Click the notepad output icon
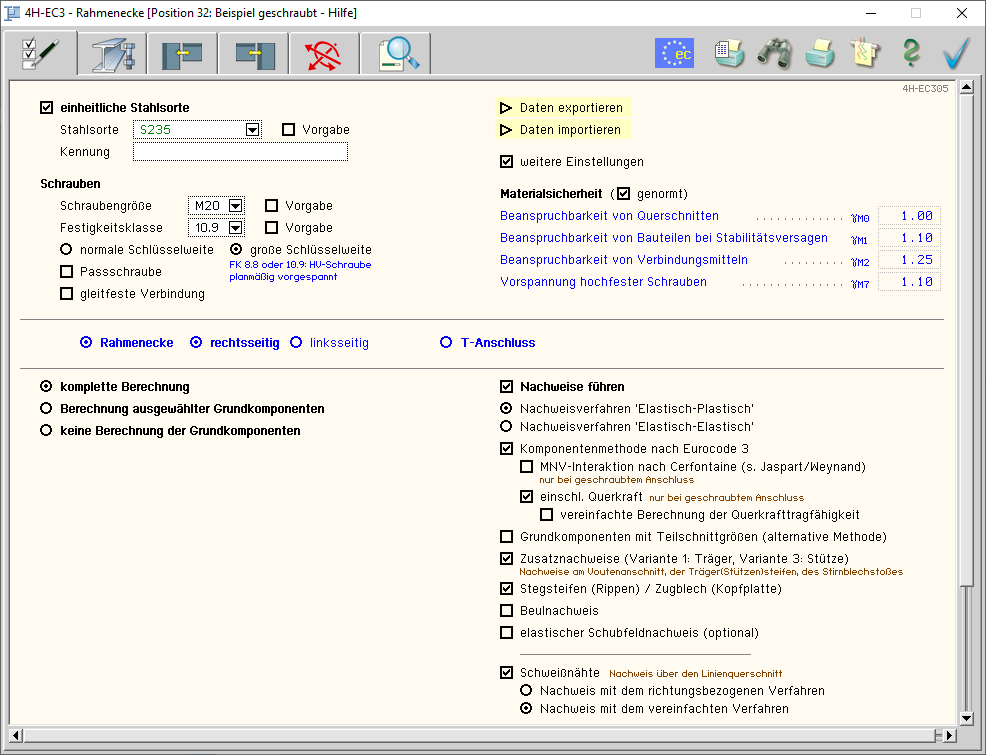Image resolution: width=986 pixels, height=755 pixels. pos(729,53)
